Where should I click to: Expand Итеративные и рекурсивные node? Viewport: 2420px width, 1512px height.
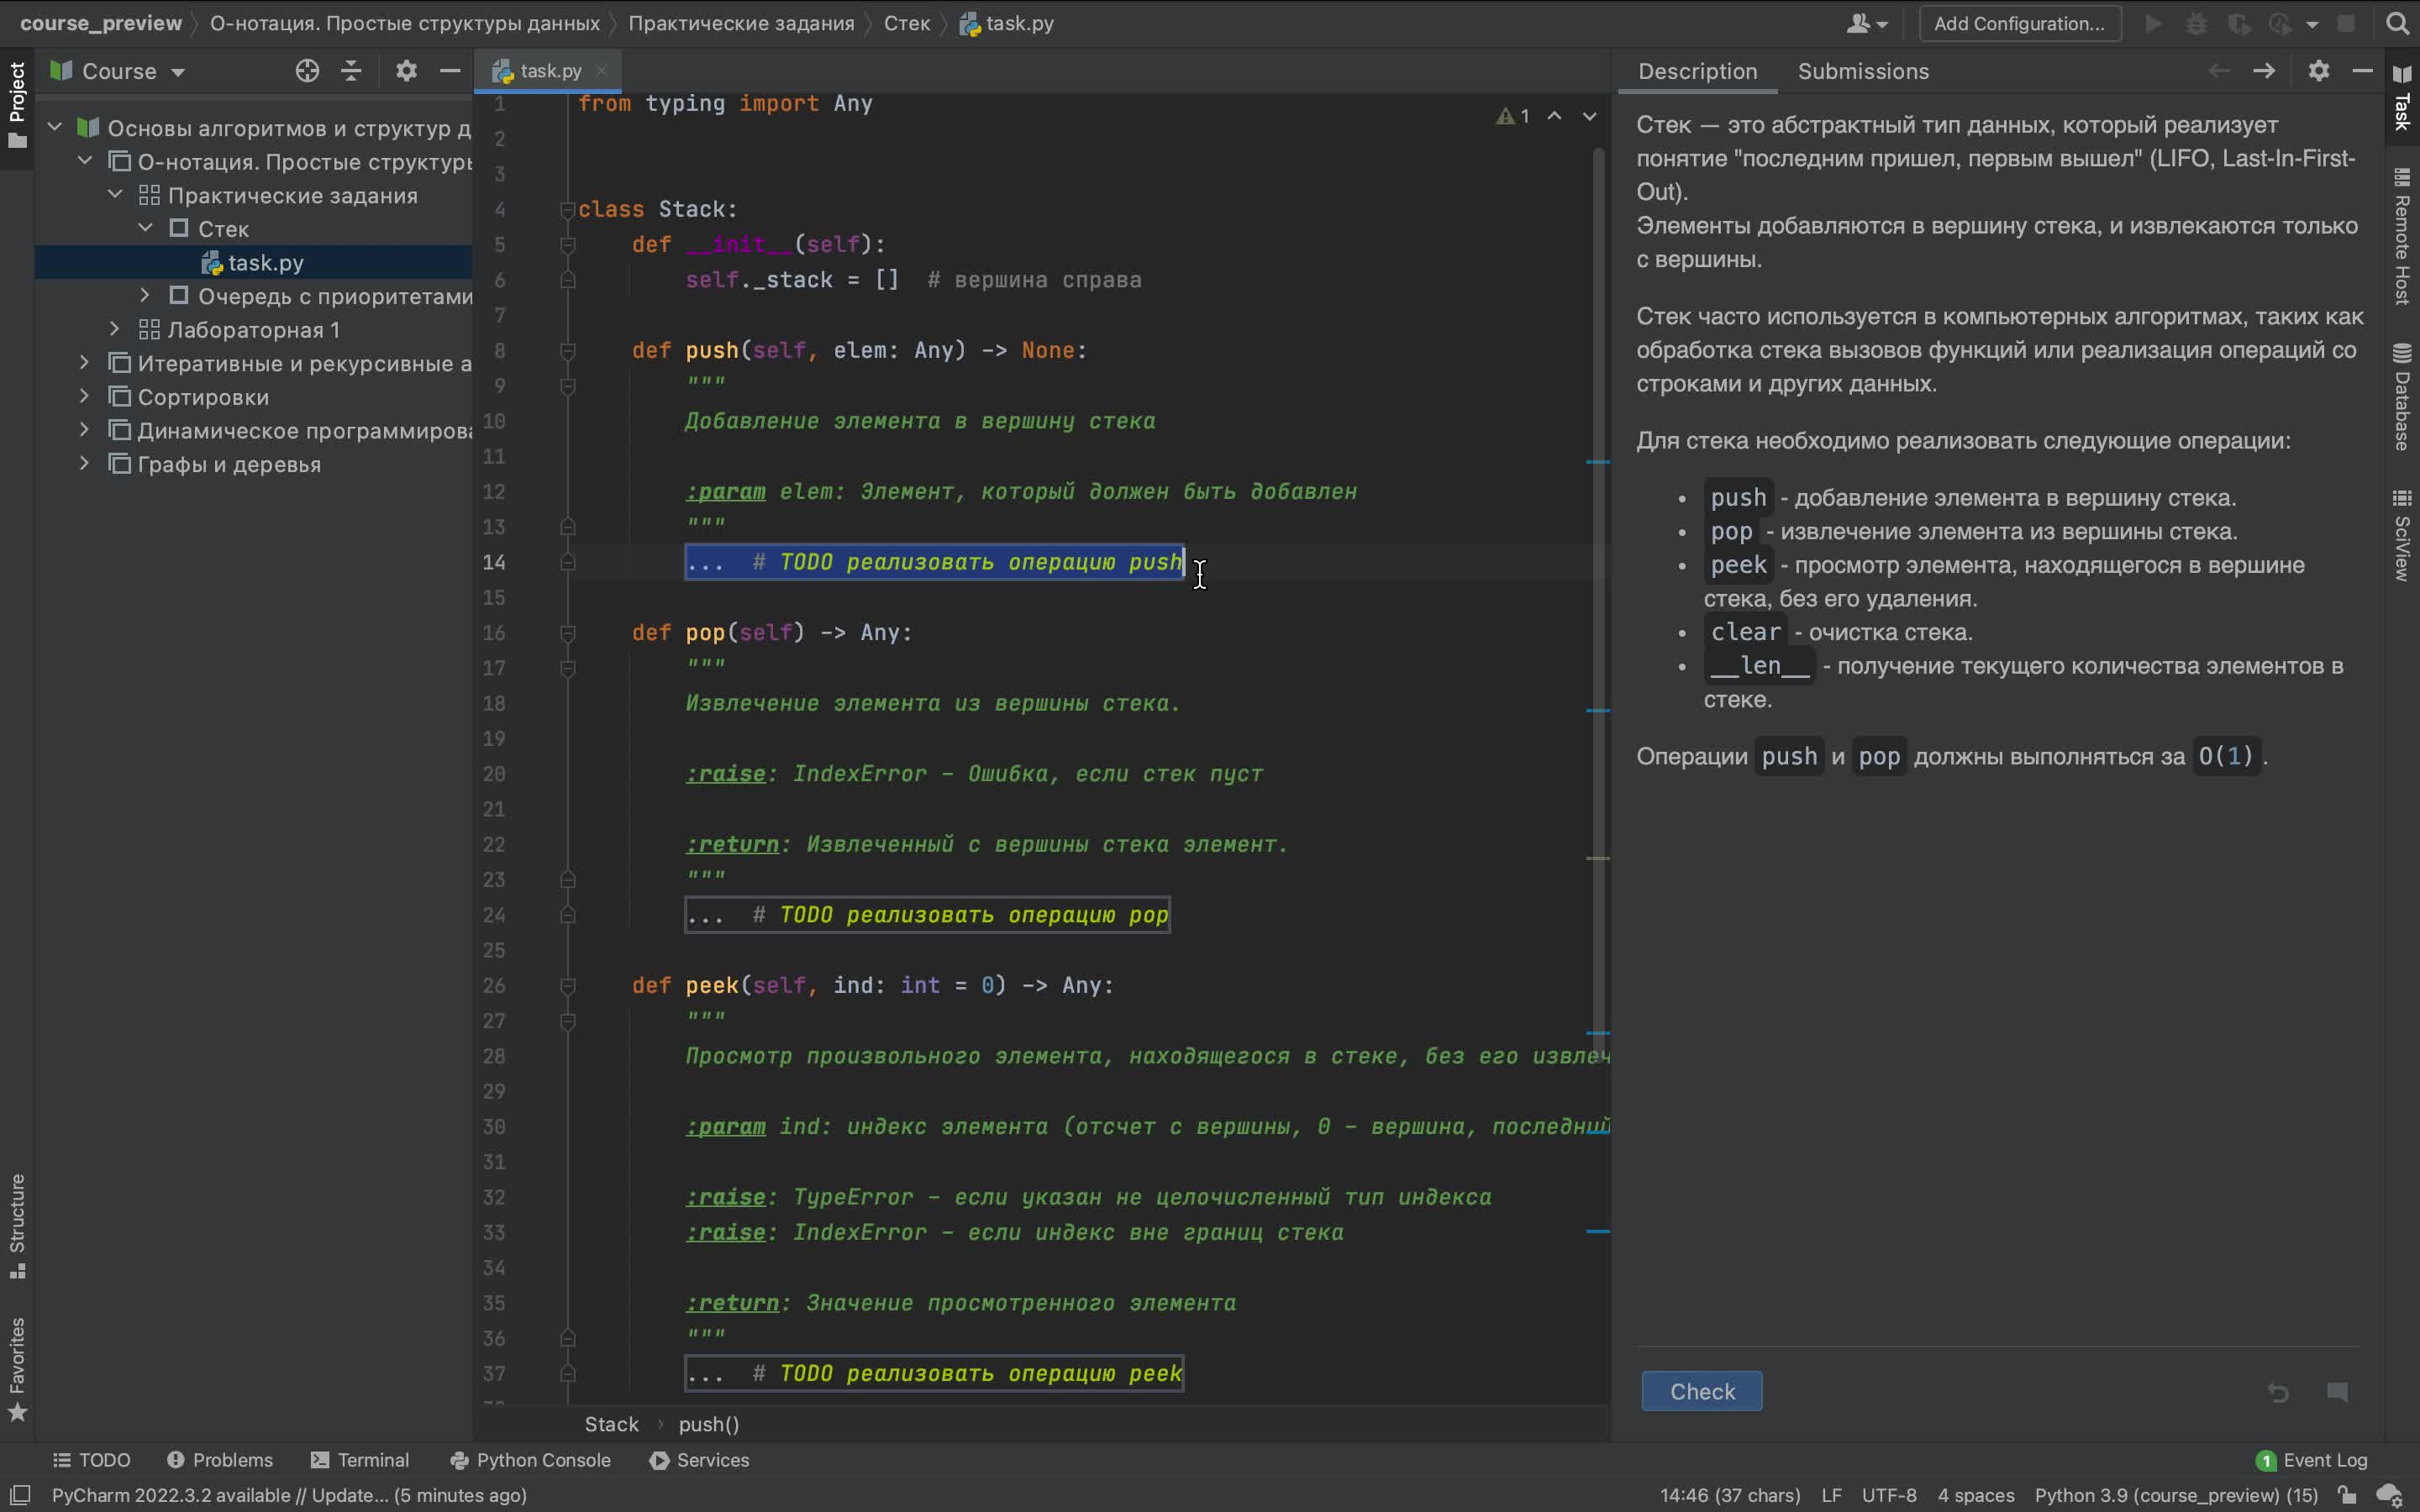pyautogui.click(x=85, y=363)
